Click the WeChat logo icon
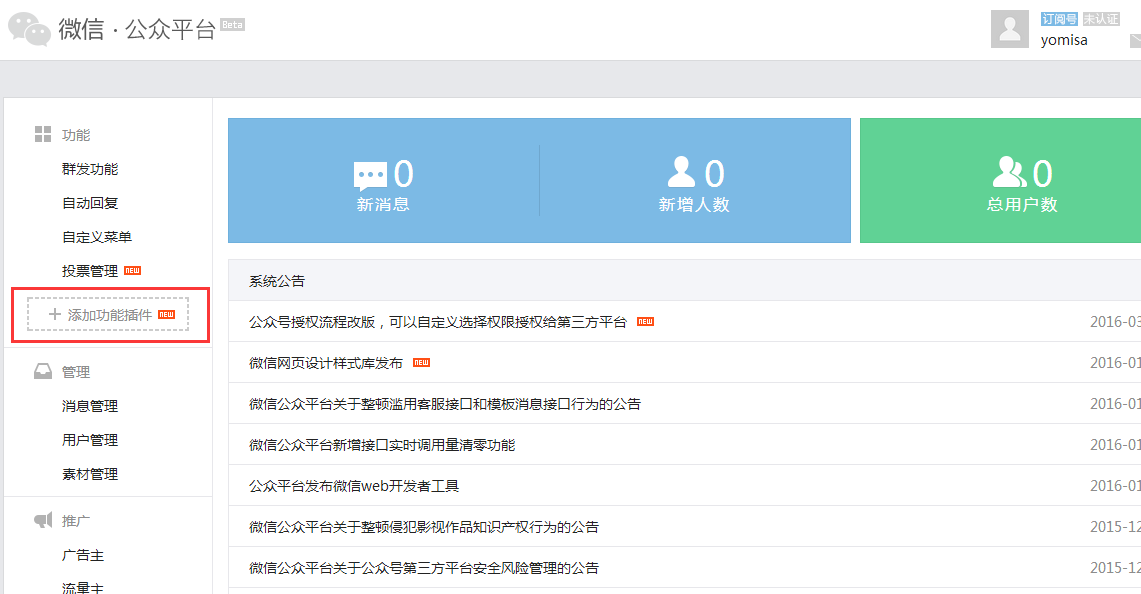This screenshot has height=594, width=1141. [29, 29]
